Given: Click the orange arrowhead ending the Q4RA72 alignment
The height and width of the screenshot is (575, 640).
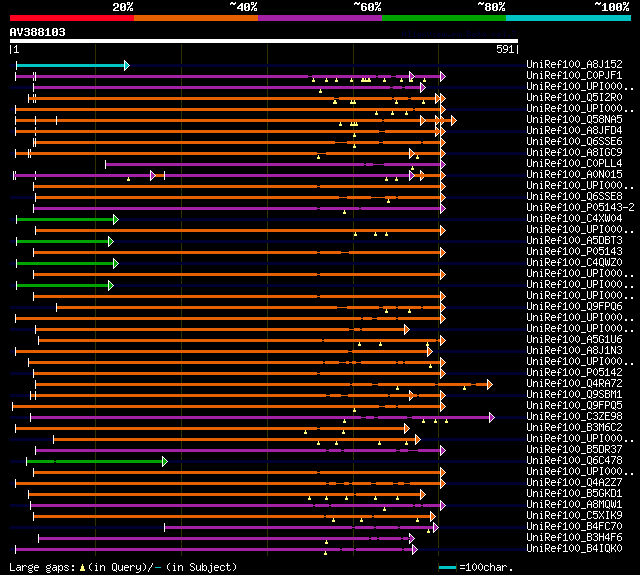Looking at the screenshot, I should point(490,384).
